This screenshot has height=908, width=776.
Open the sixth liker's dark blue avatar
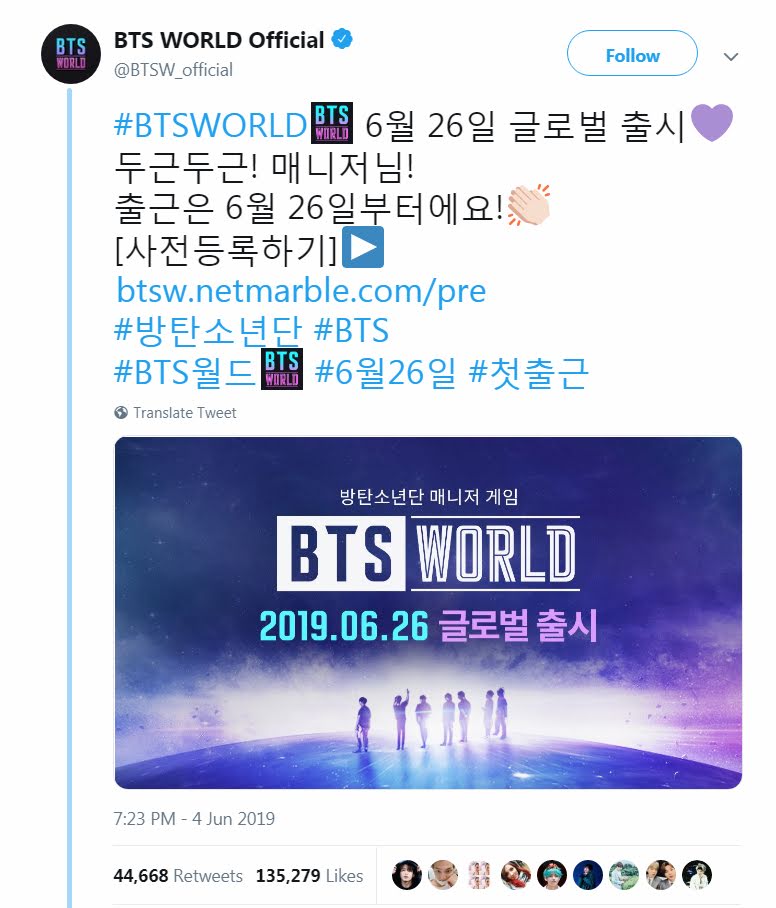(588, 874)
